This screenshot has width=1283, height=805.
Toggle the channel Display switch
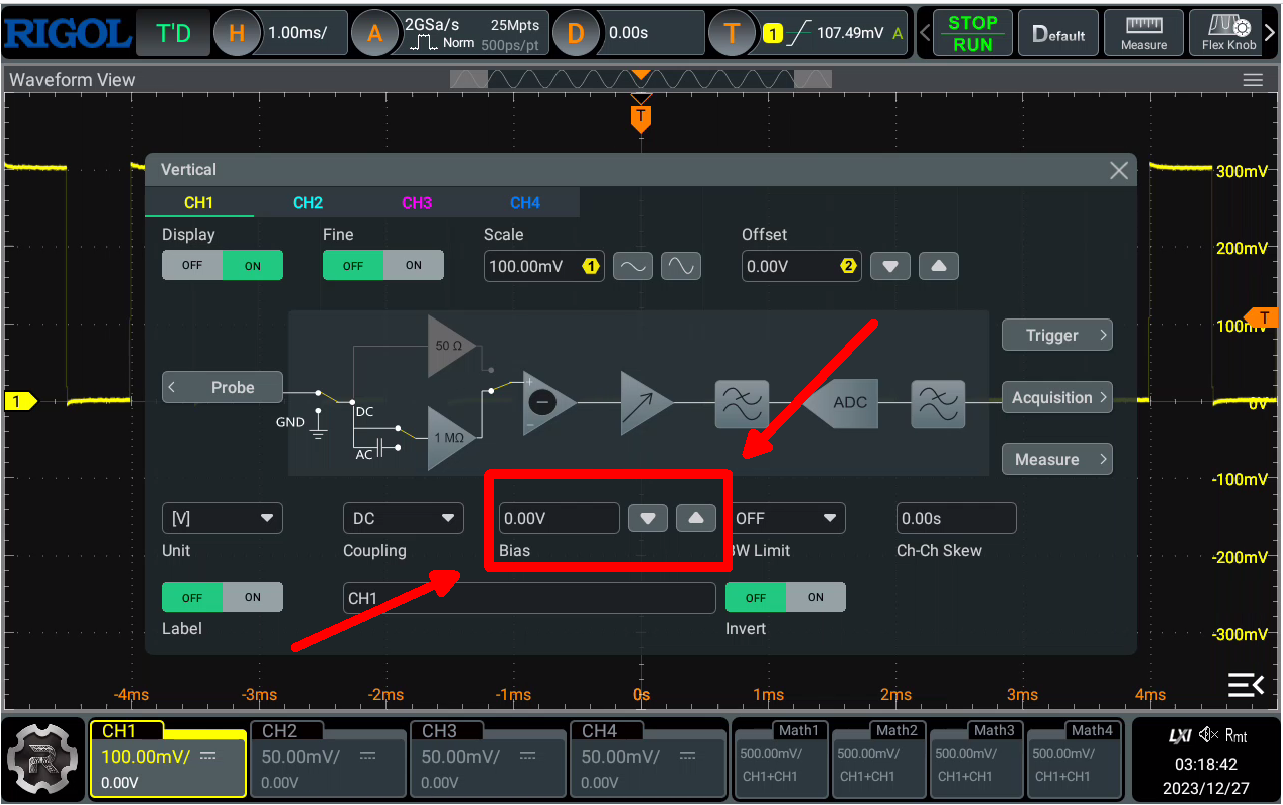click(222, 266)
